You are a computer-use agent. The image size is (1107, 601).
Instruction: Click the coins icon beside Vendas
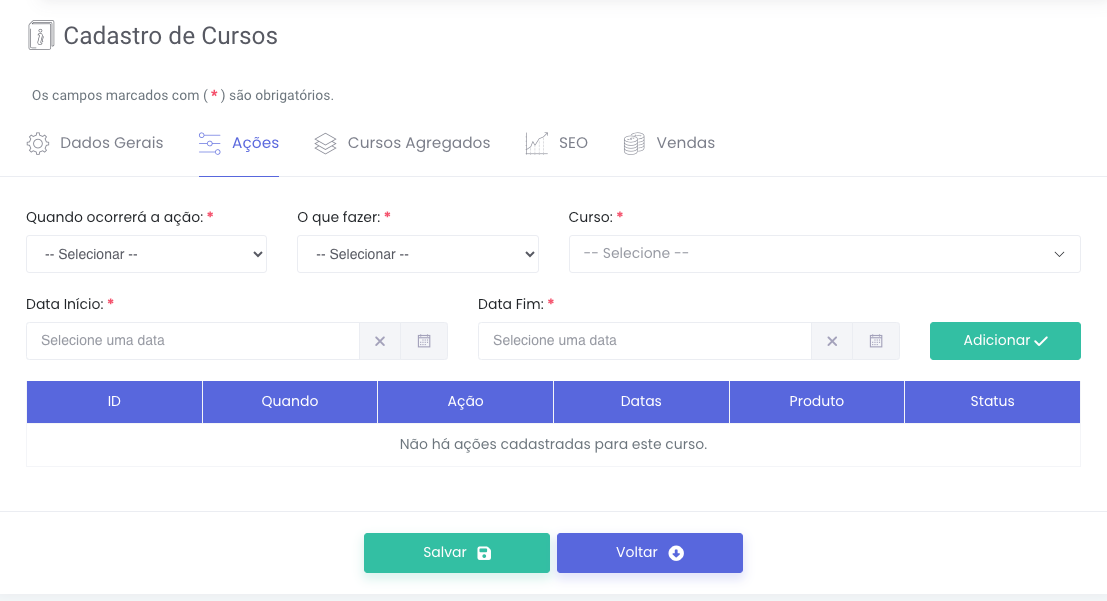634,143
